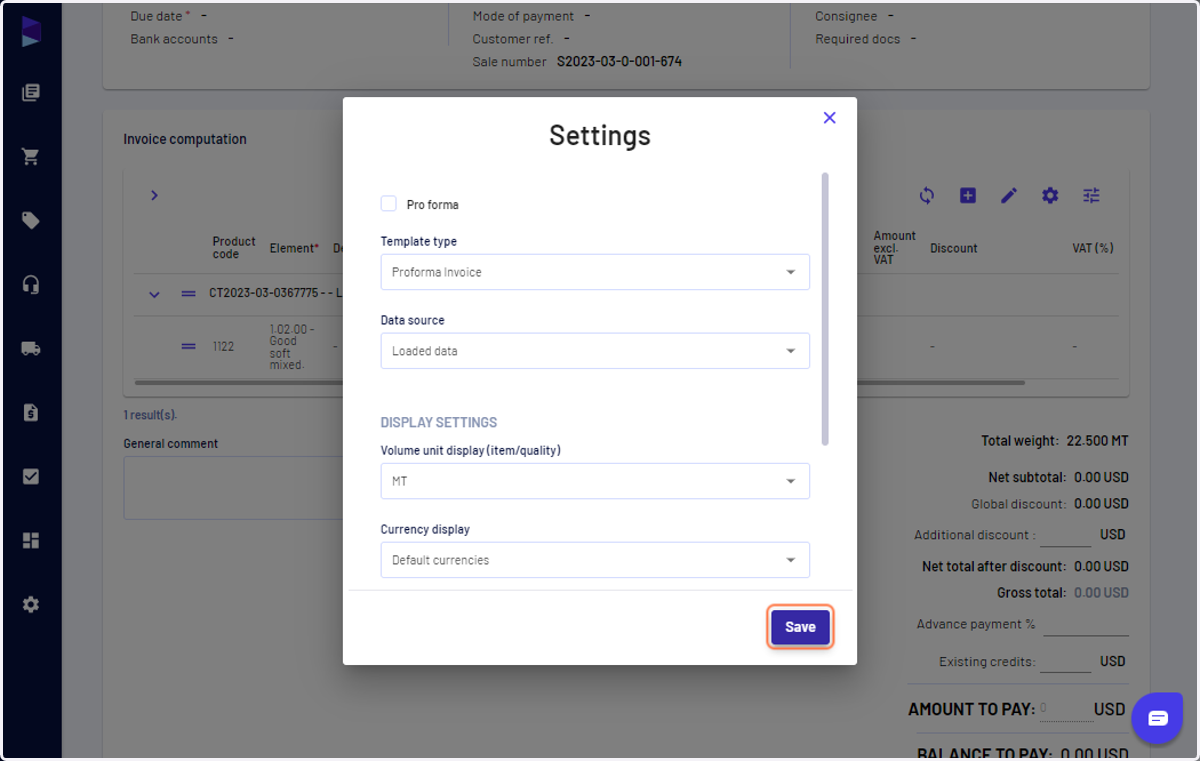Open the headset support sidebar icon
Screen dimensions: 1200x761
31,285
